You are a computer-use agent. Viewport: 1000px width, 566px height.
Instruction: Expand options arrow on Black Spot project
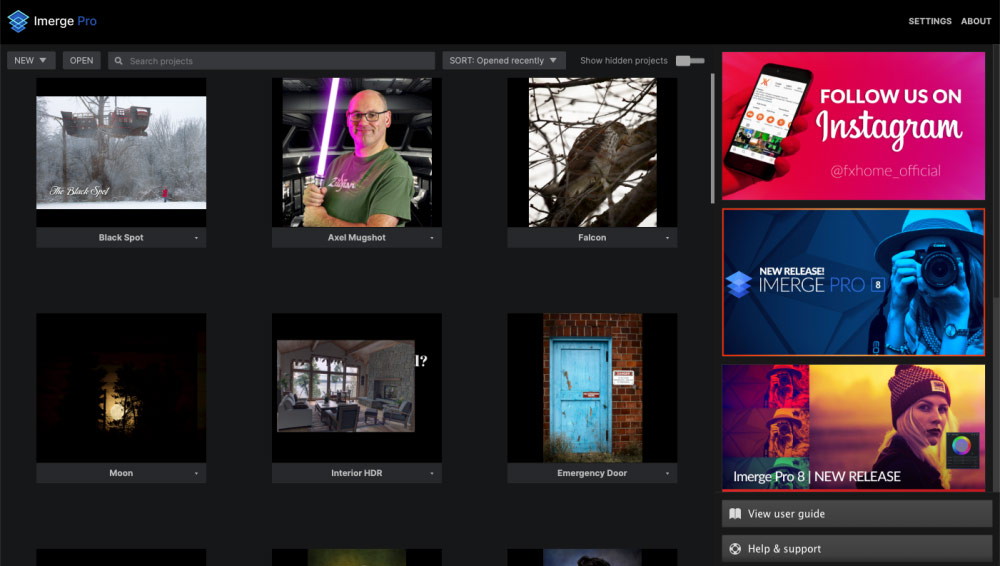pos(196,238)
